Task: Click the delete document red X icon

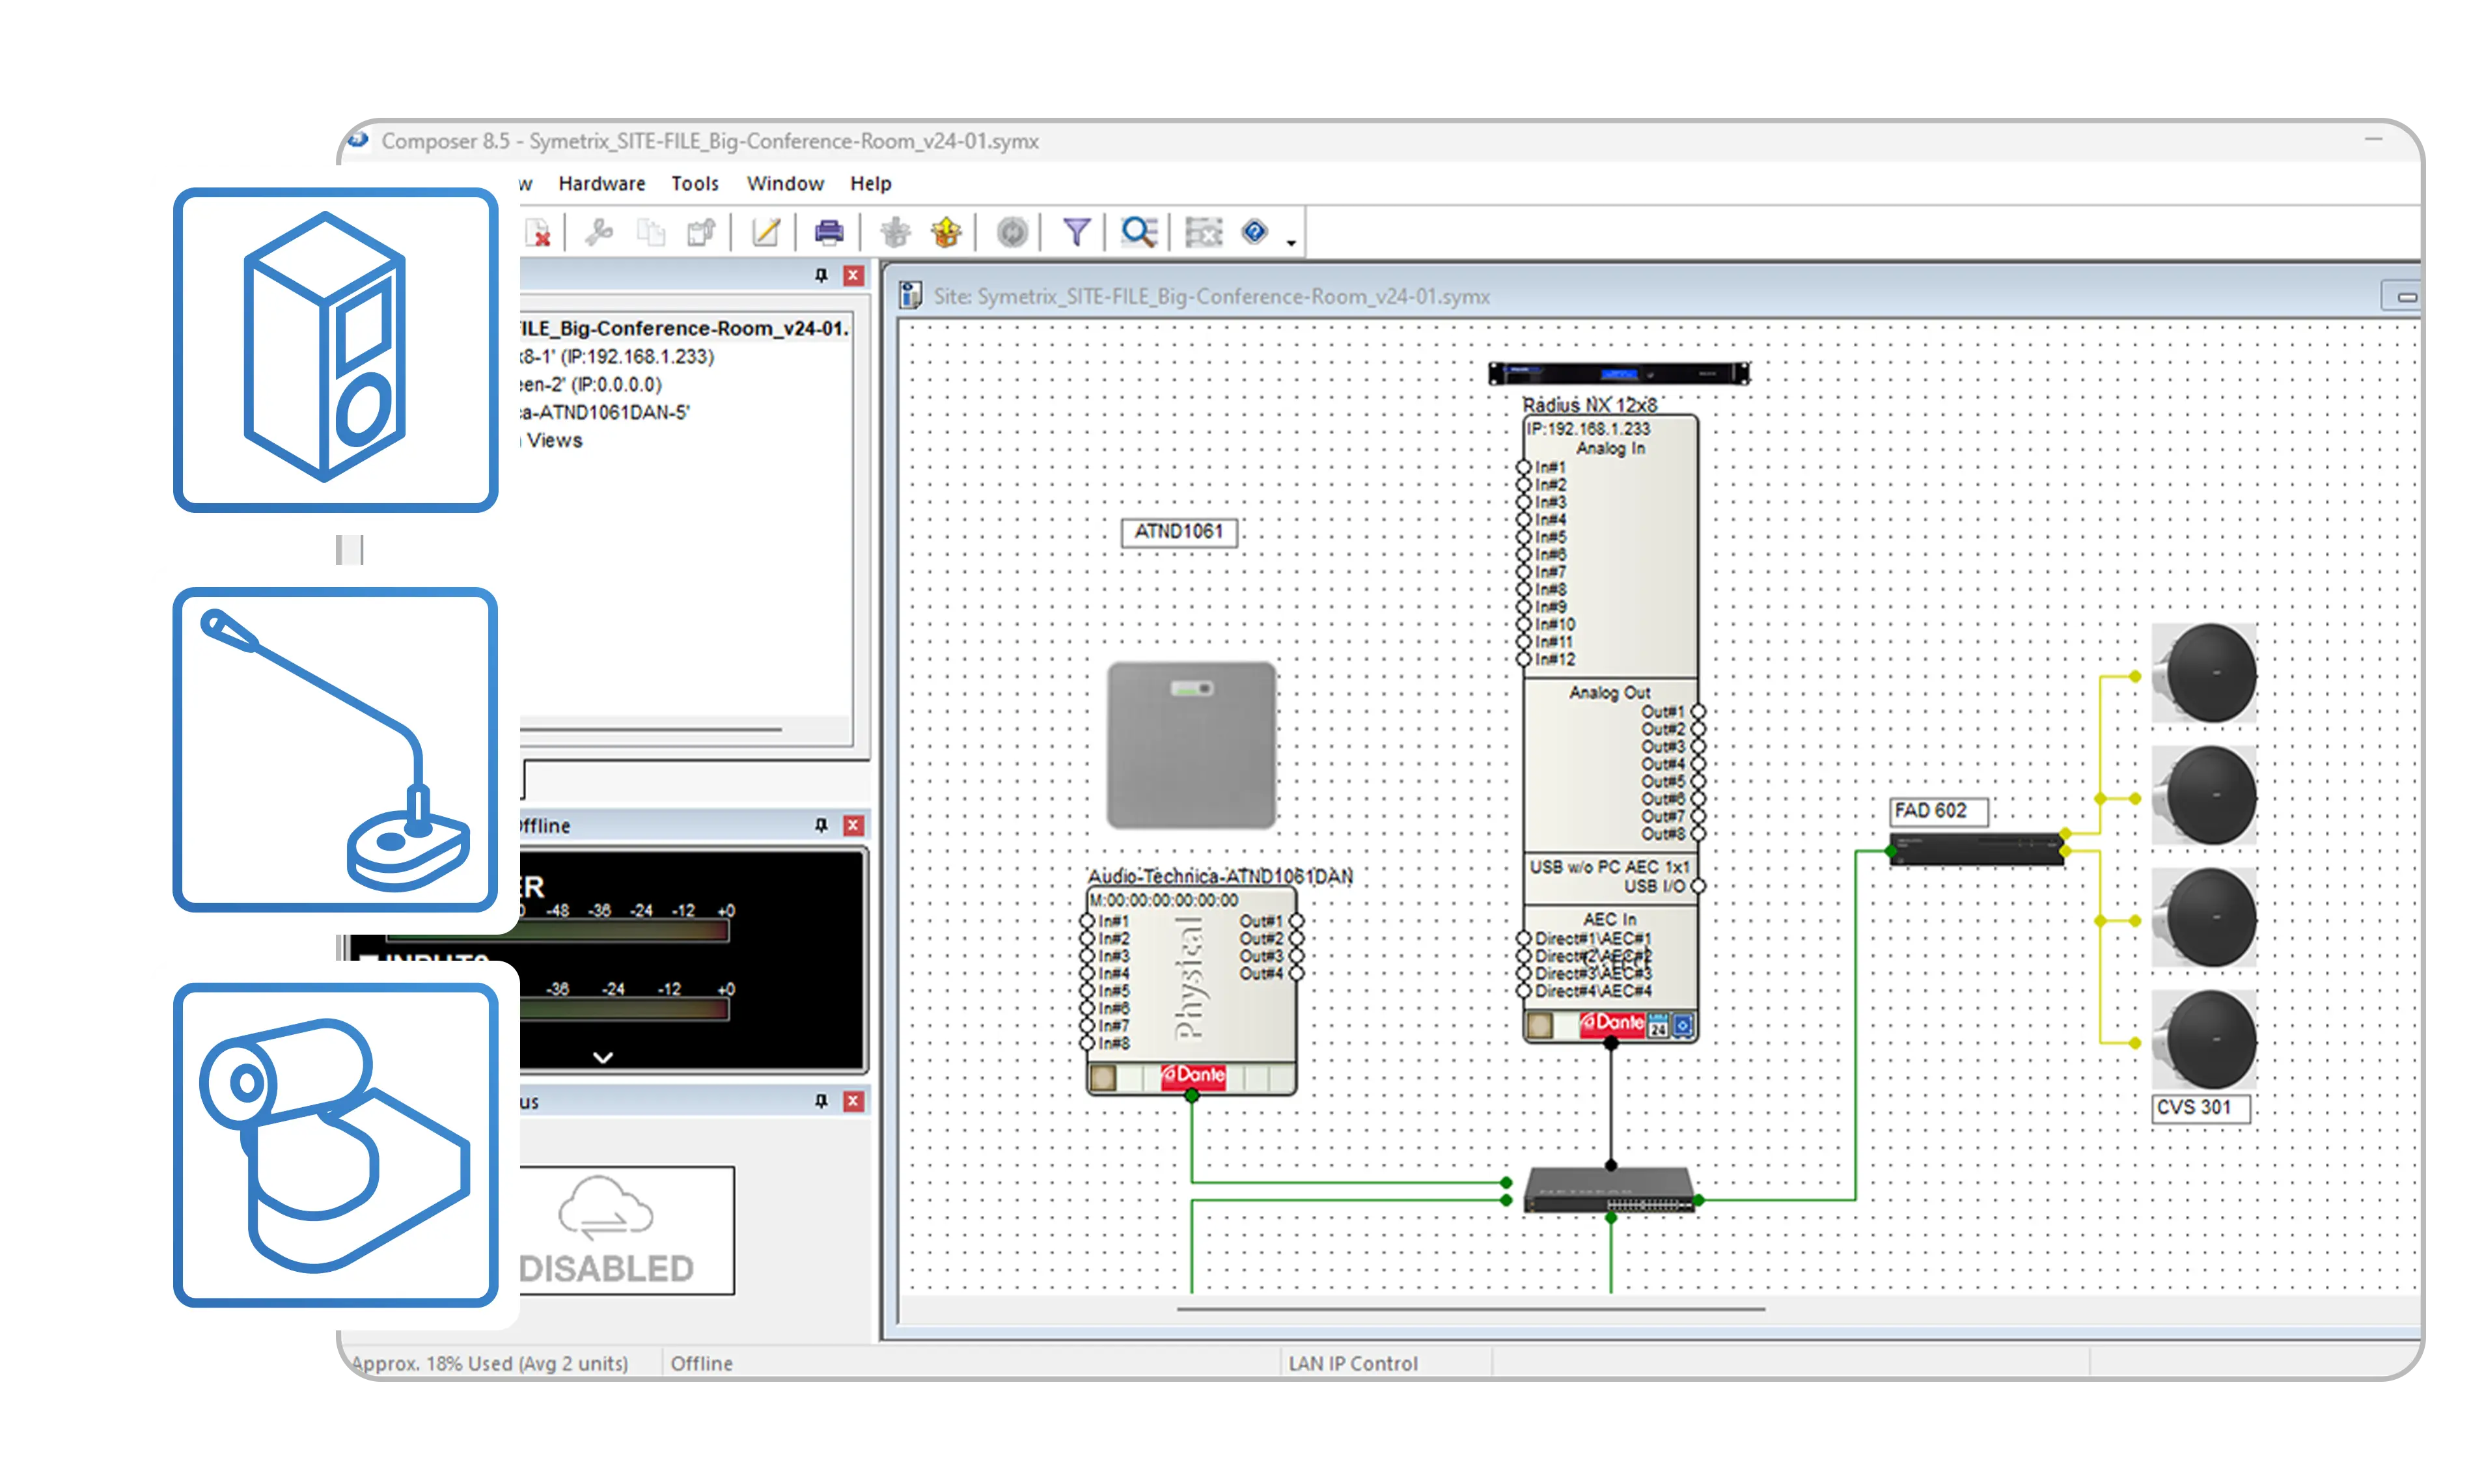Action: [x=539, y=233]
